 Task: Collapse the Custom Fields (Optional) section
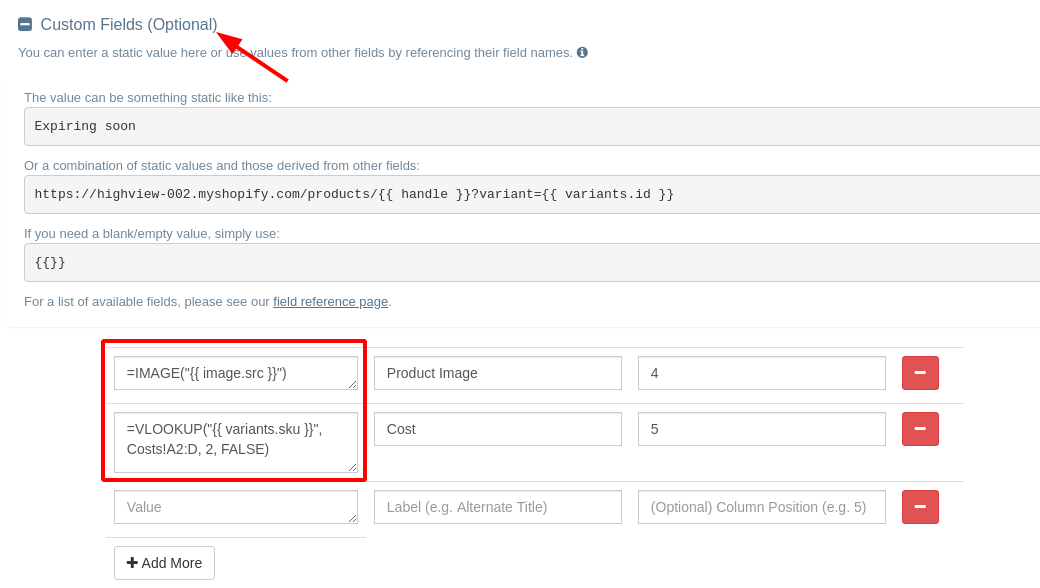(25, 24)
